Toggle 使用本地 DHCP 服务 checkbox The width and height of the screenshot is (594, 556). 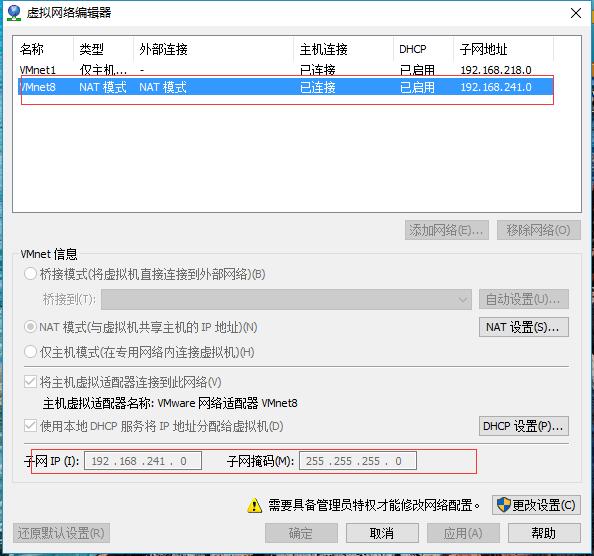click(x=30, y=426)
